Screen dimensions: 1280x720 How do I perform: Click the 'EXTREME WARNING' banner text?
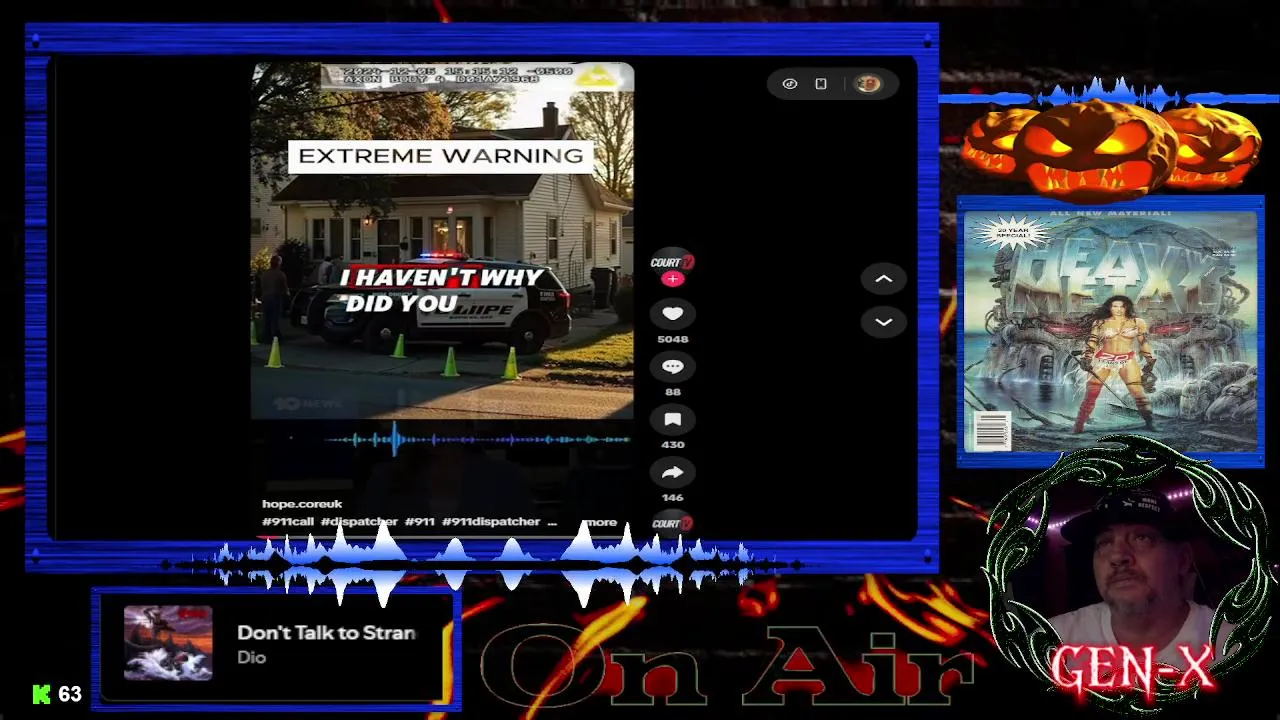(441, 156)
